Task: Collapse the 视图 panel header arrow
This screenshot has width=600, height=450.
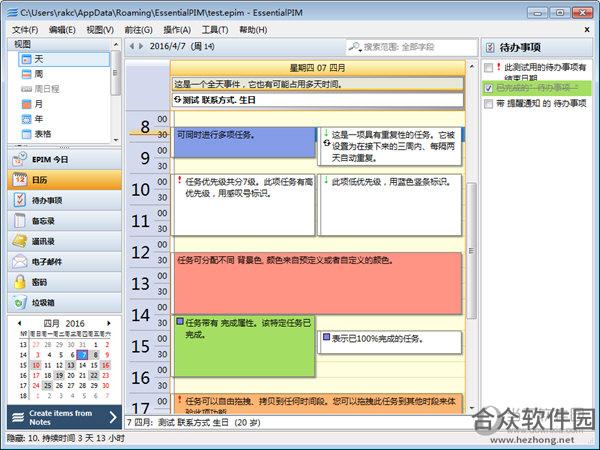Action: (116, 44)
